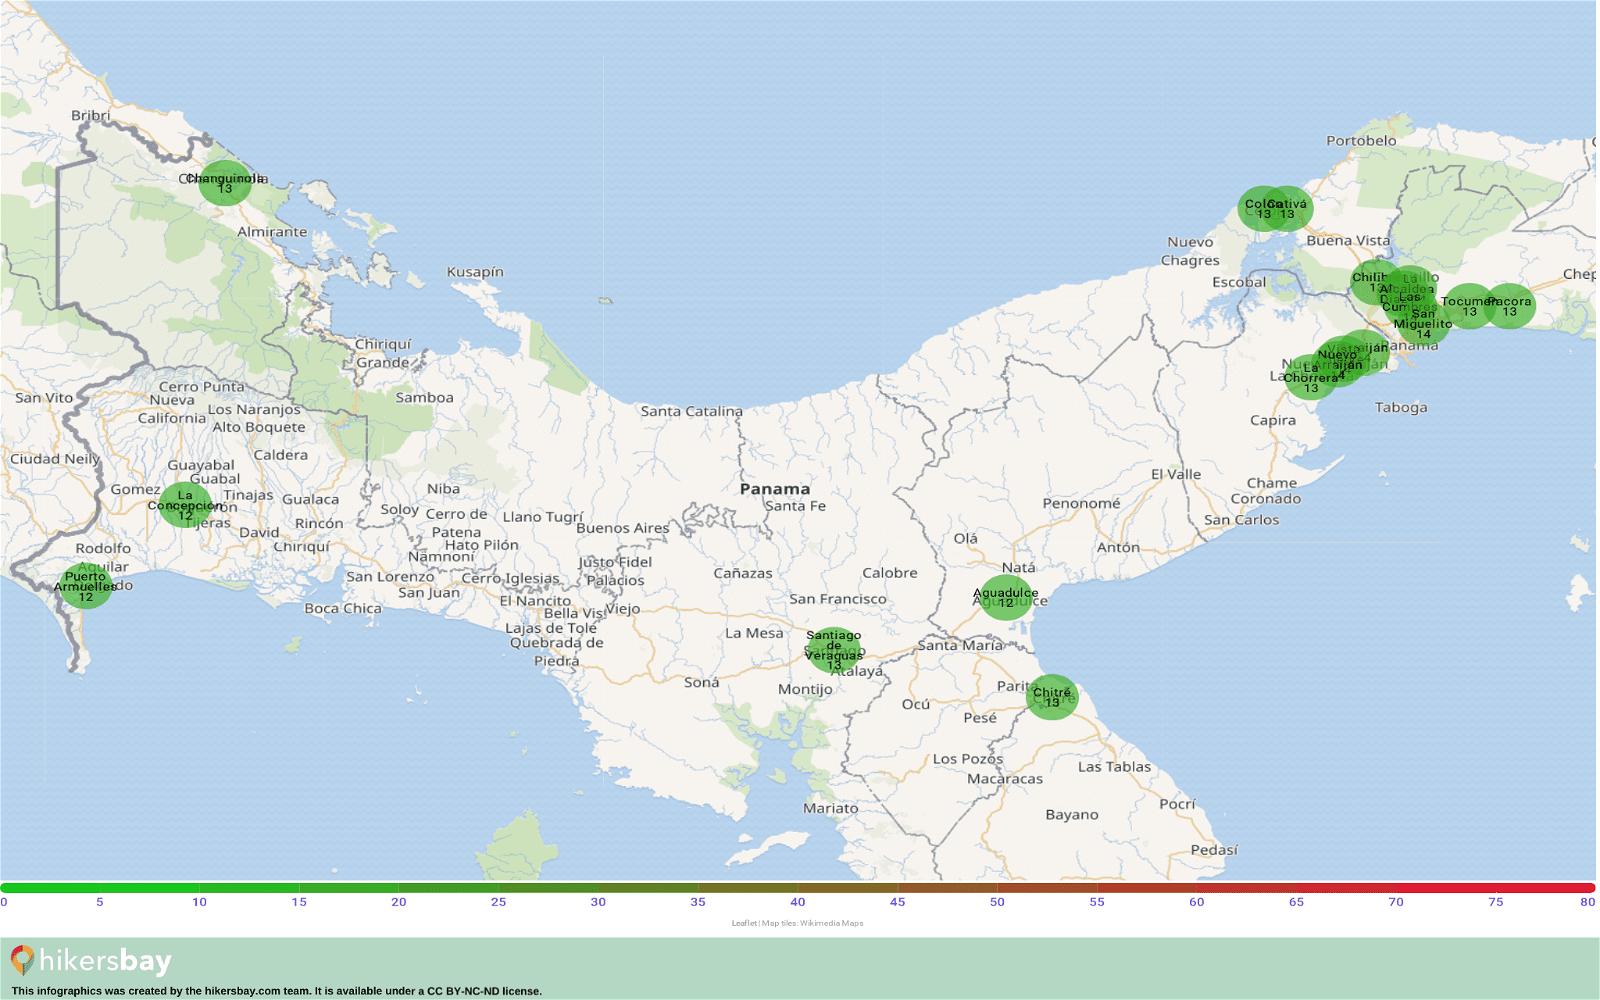The image size is (1600, 1000).
Task: Click the Tocumen green marker
Action: (x=1468, y=306)
